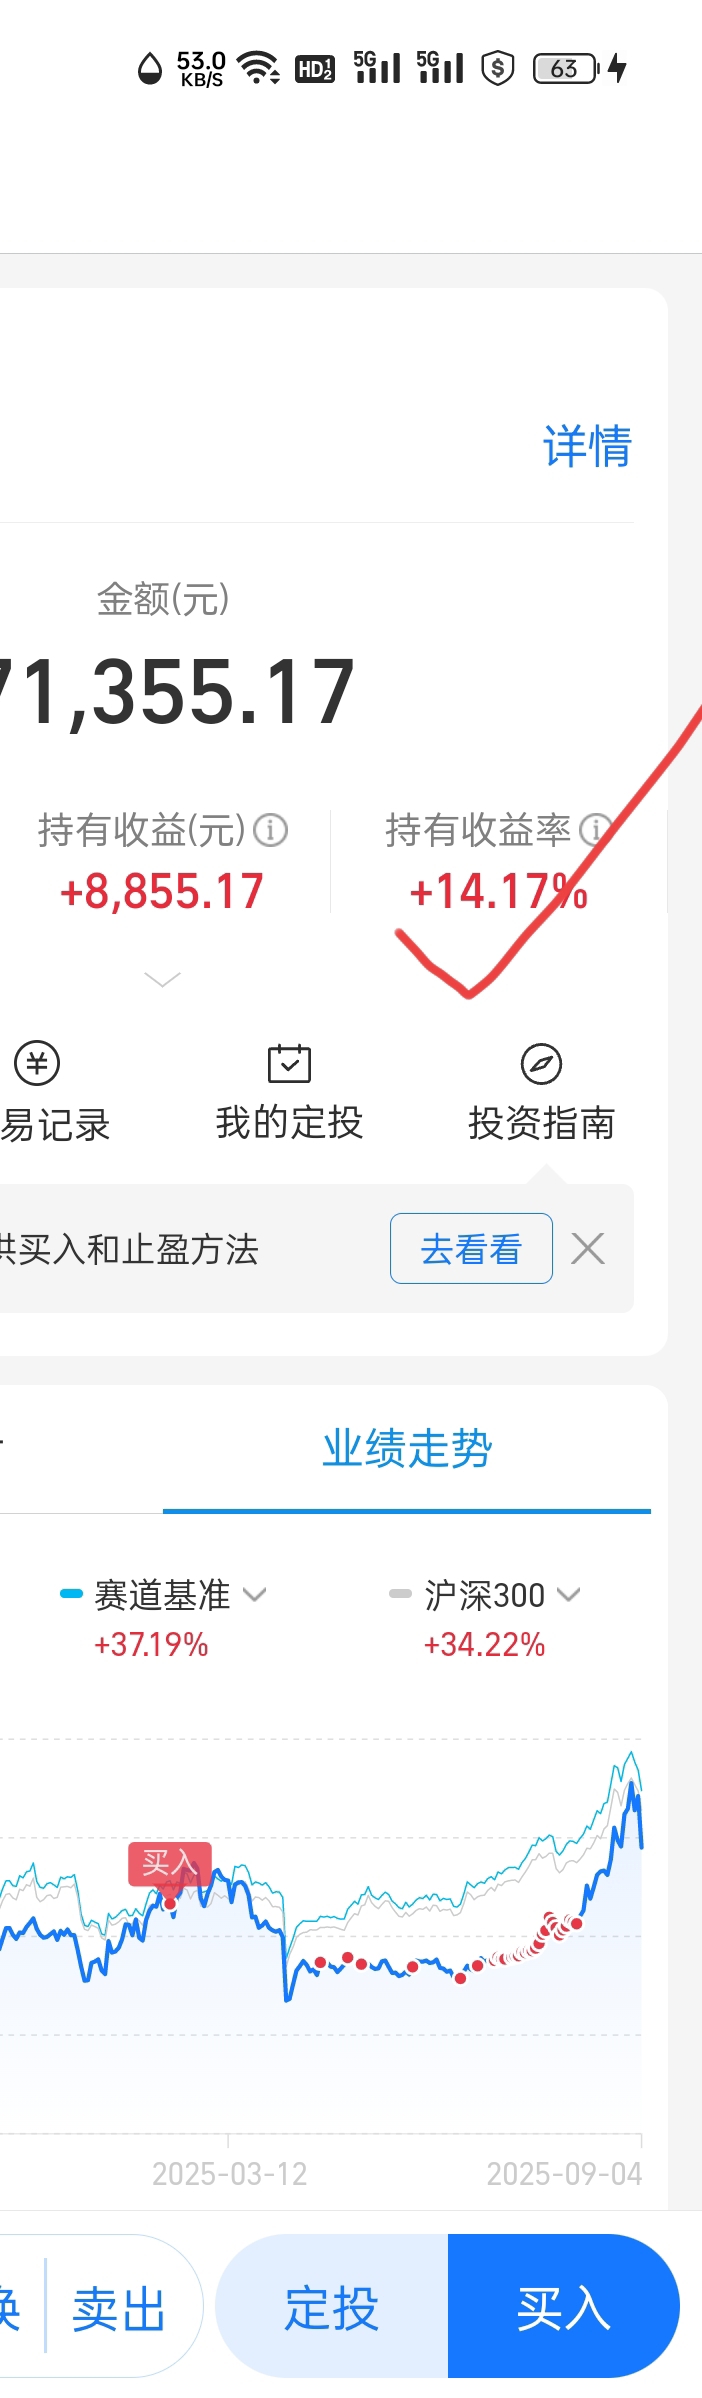702x2398 pixels.
Task: Tap the 定投 scheduled investment button
Action: click(x=332, y=2306)
